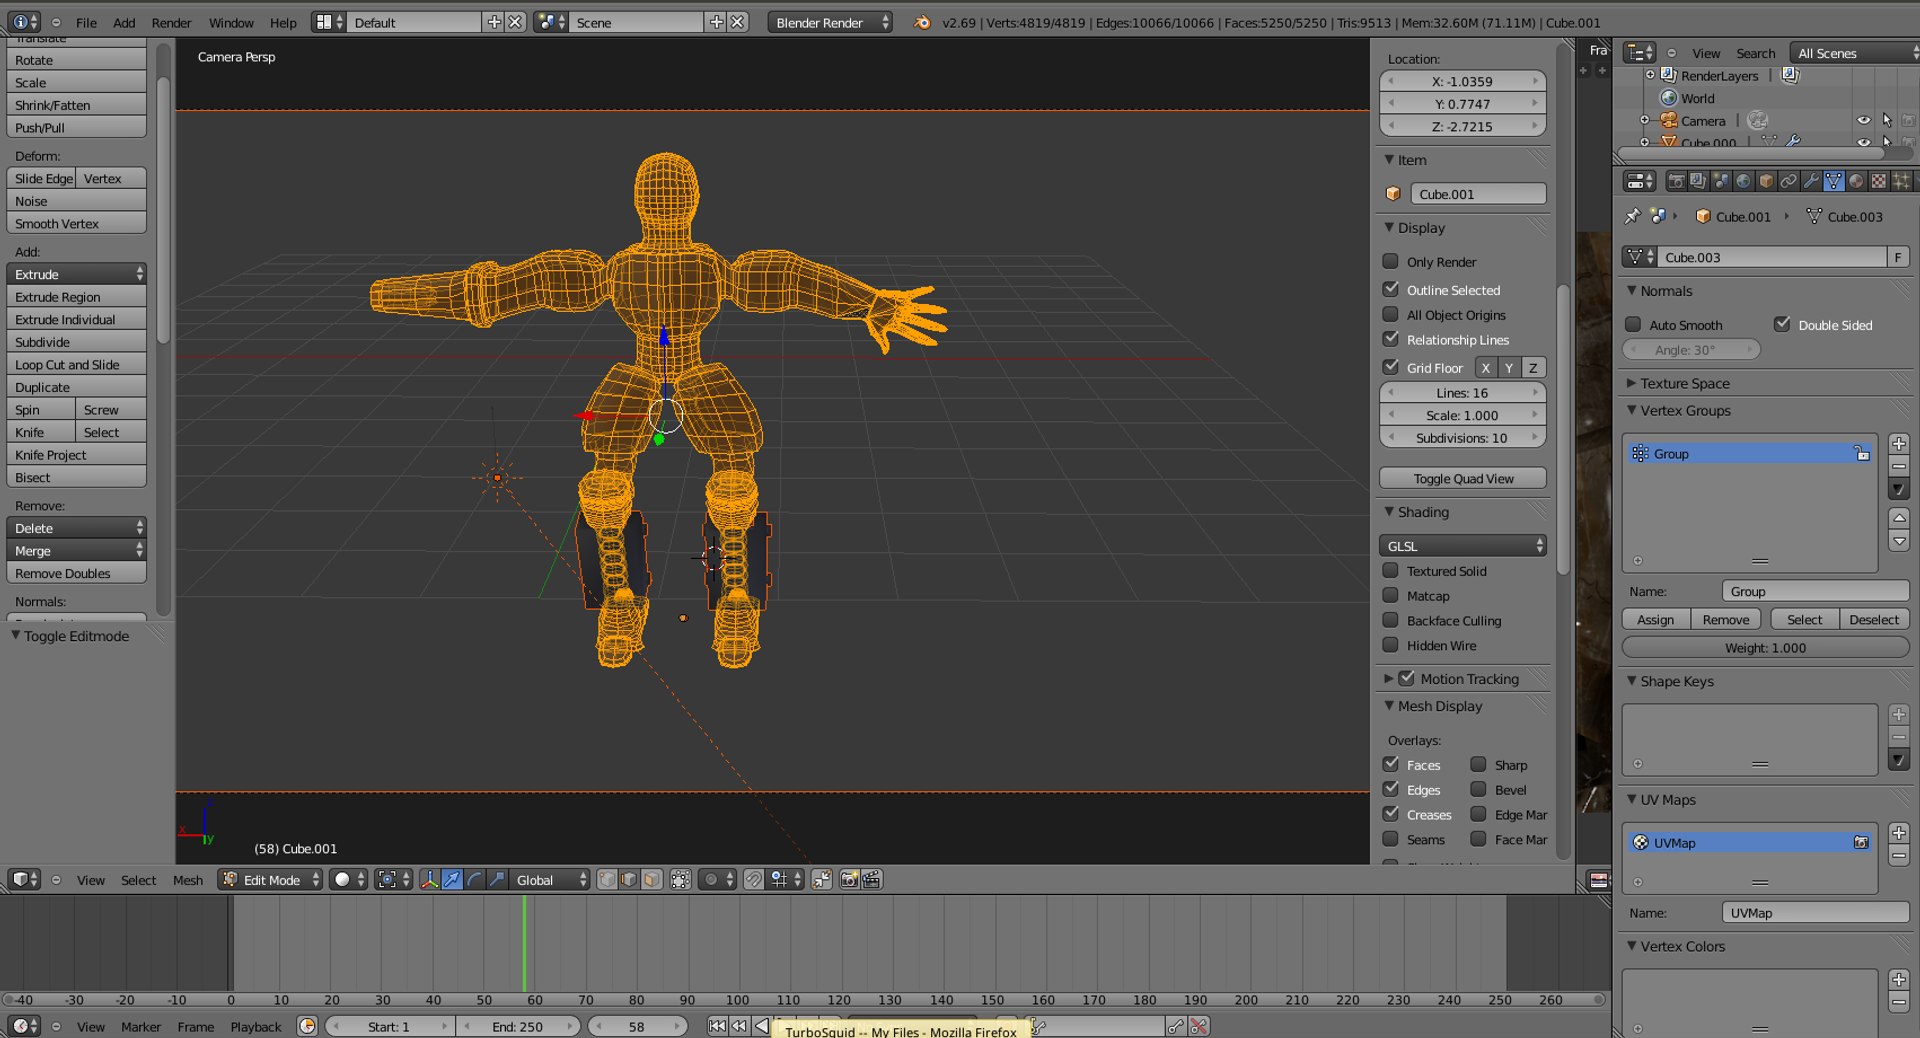Screen dimensions: 1920x1038
Task: Click the grid Scale 1.000 field
Action: coord(1463,415)
